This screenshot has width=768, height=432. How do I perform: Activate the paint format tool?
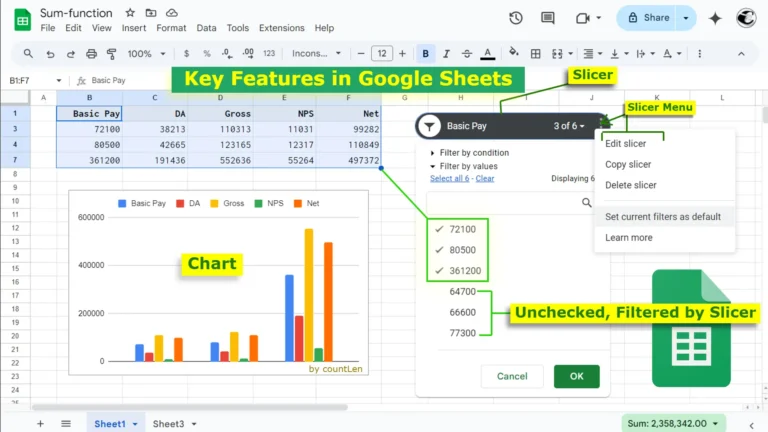tap(112, 54)
